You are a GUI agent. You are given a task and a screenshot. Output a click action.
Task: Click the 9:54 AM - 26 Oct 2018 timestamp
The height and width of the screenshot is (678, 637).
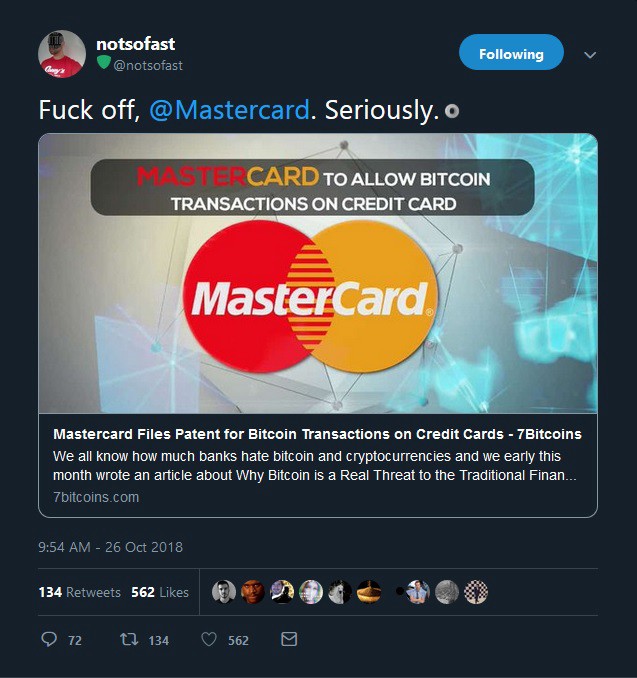click(110, 547)
